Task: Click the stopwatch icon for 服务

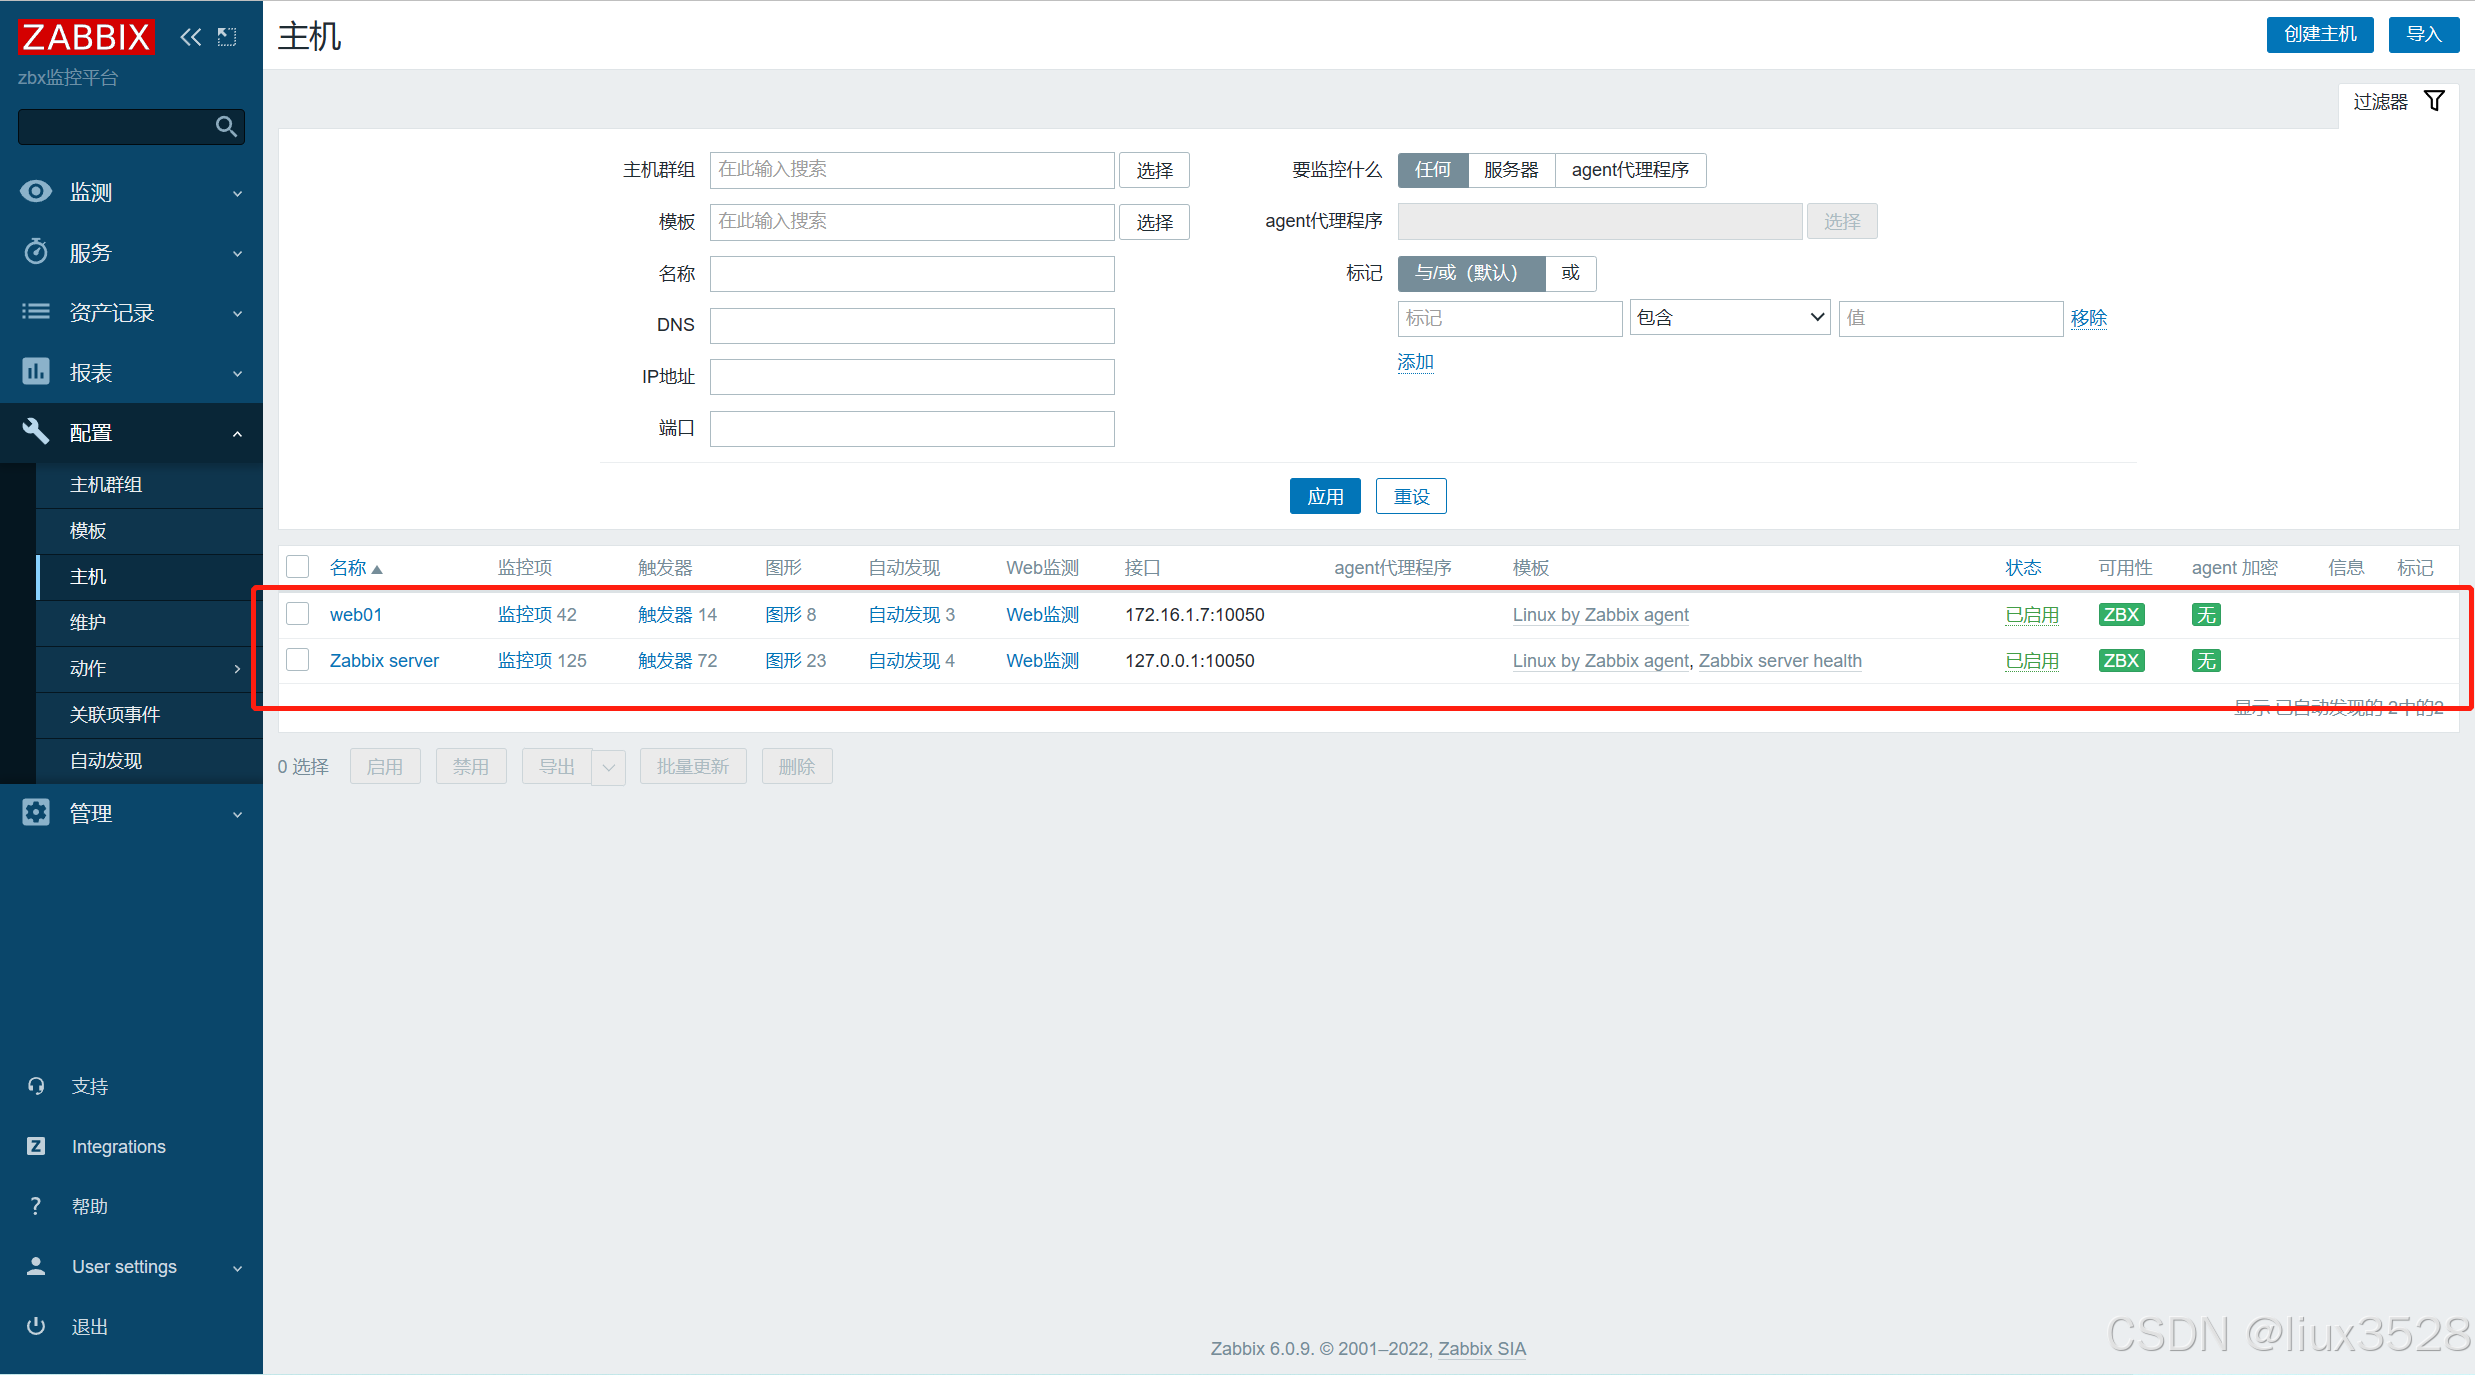Action: coord(36,251)
